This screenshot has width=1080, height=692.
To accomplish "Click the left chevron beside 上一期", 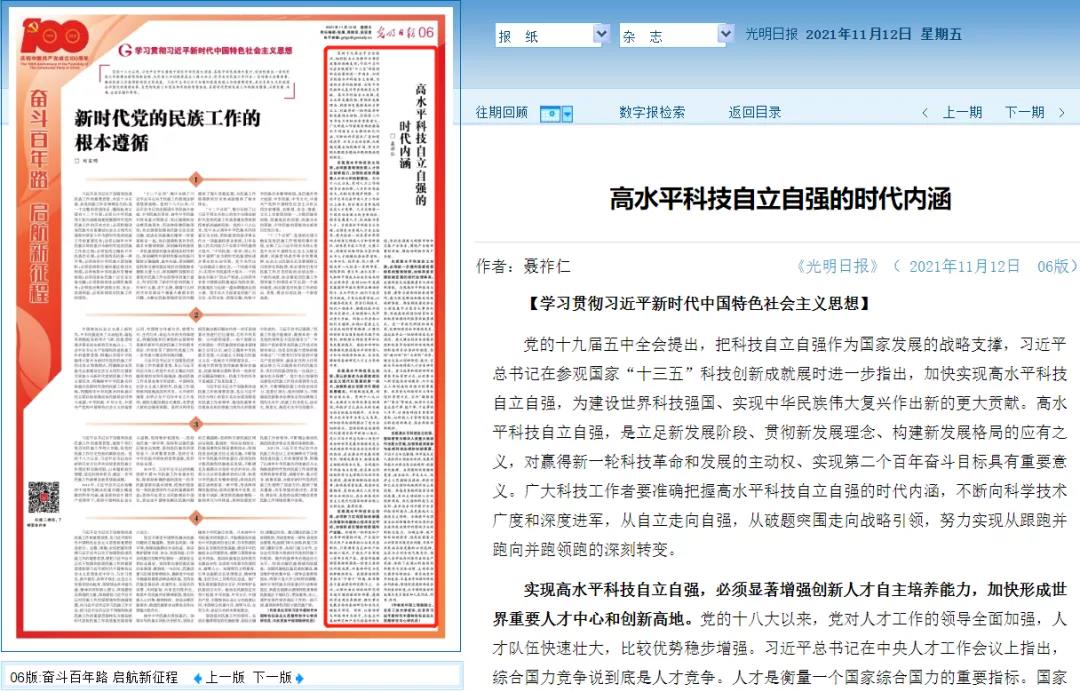I will point(925,113).
